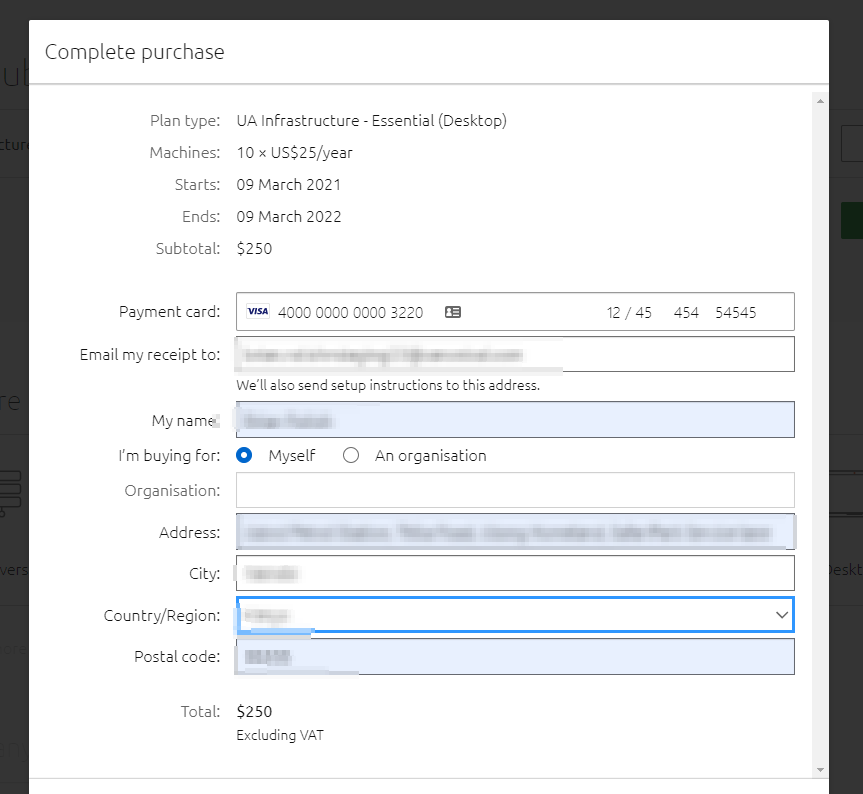Click the scrollbar up arrow in dialog
The height and width of the screenshot is (794, 863).
pyautogui.click(x=820, y=101)
